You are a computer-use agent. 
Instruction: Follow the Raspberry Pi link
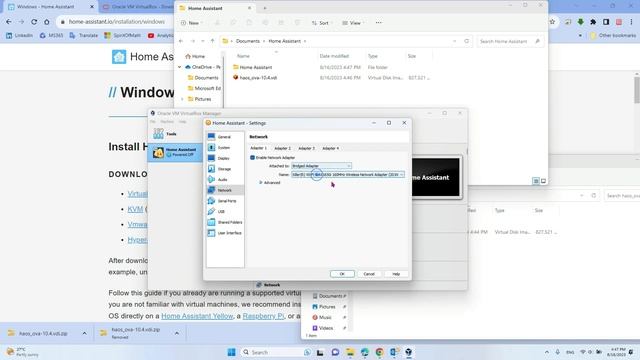[263, 316]
